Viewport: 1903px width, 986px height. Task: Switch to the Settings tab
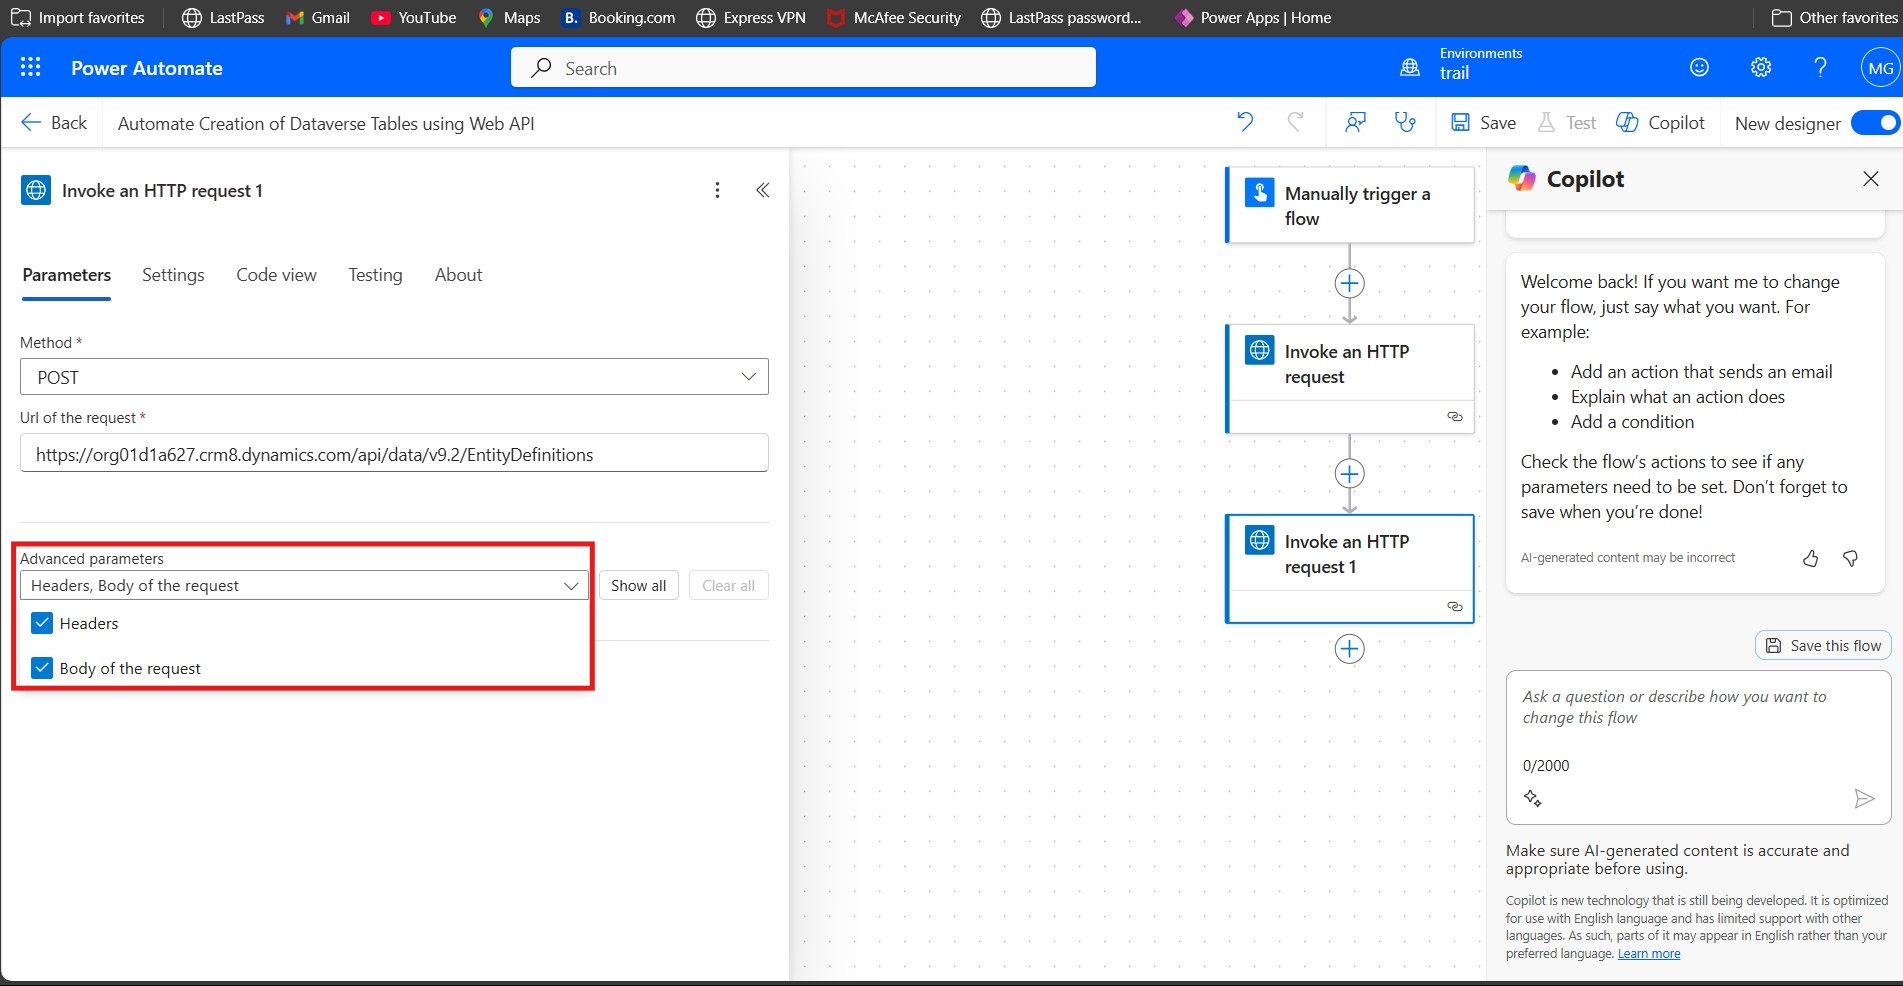(173, 275)
